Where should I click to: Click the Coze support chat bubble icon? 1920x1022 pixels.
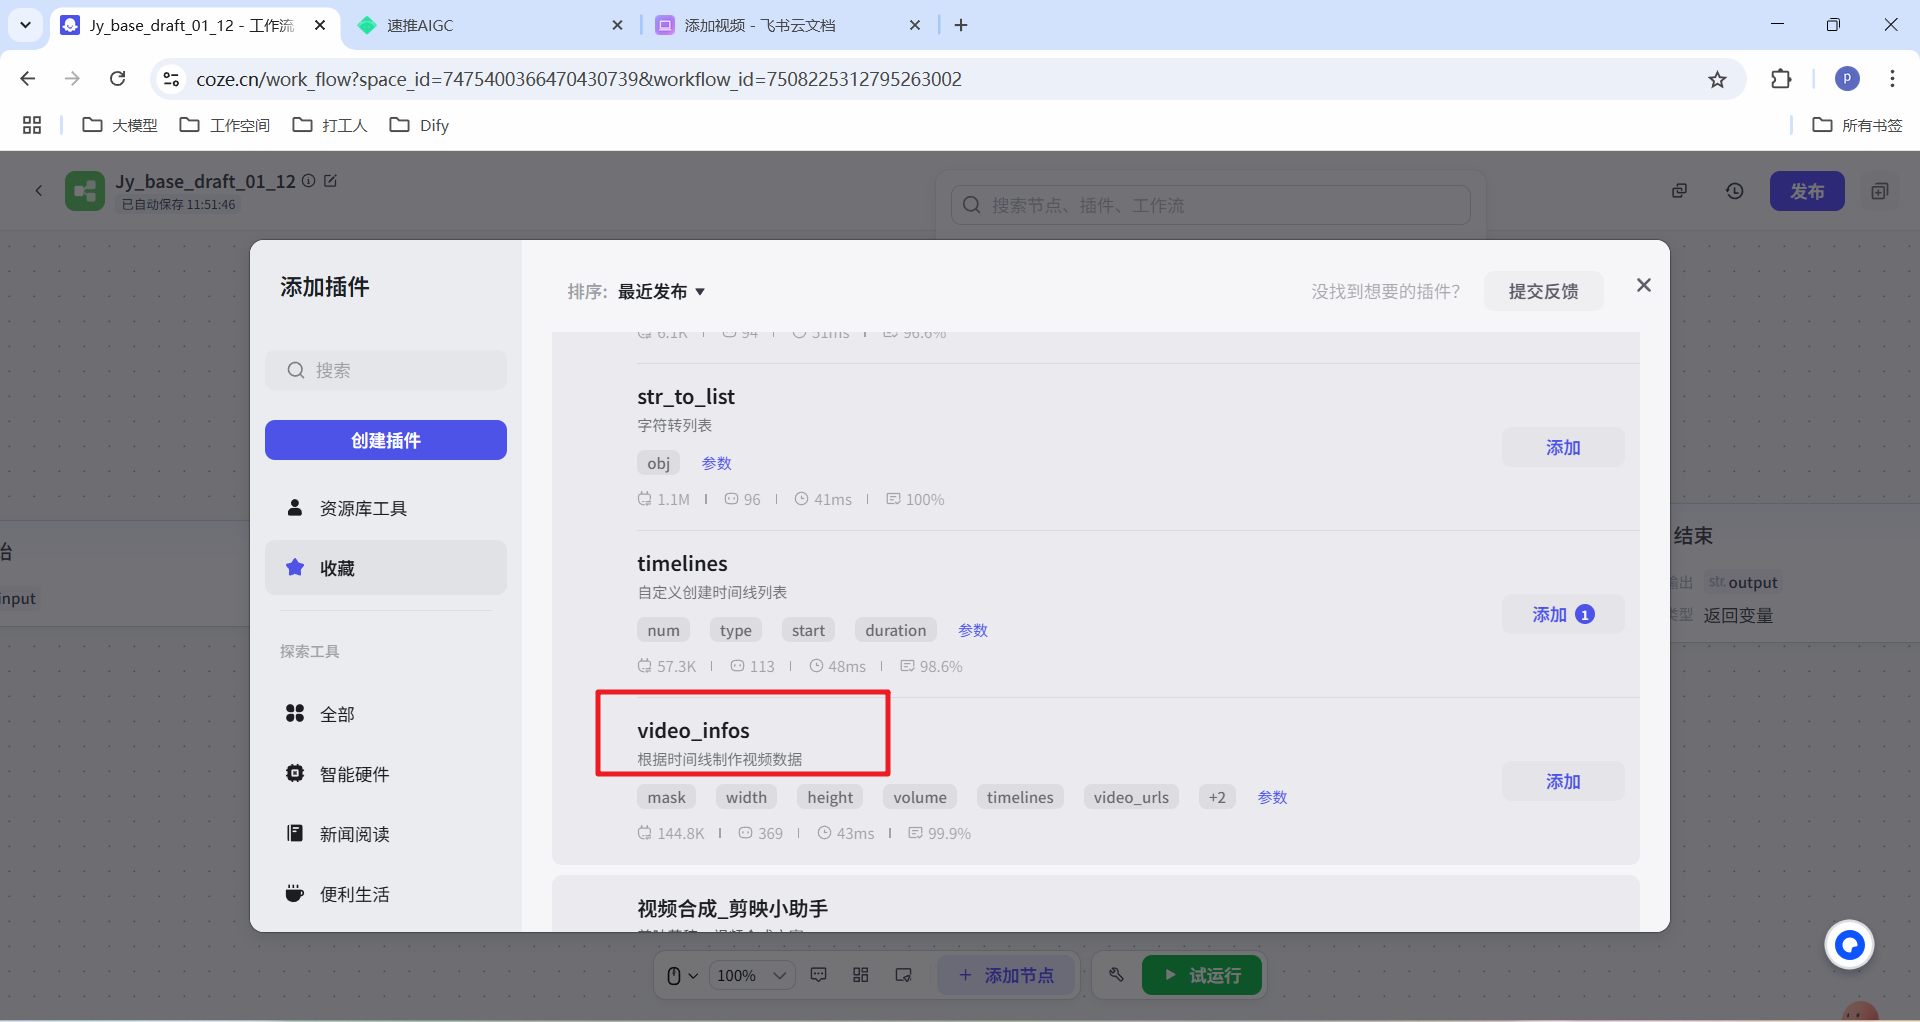1848,945
